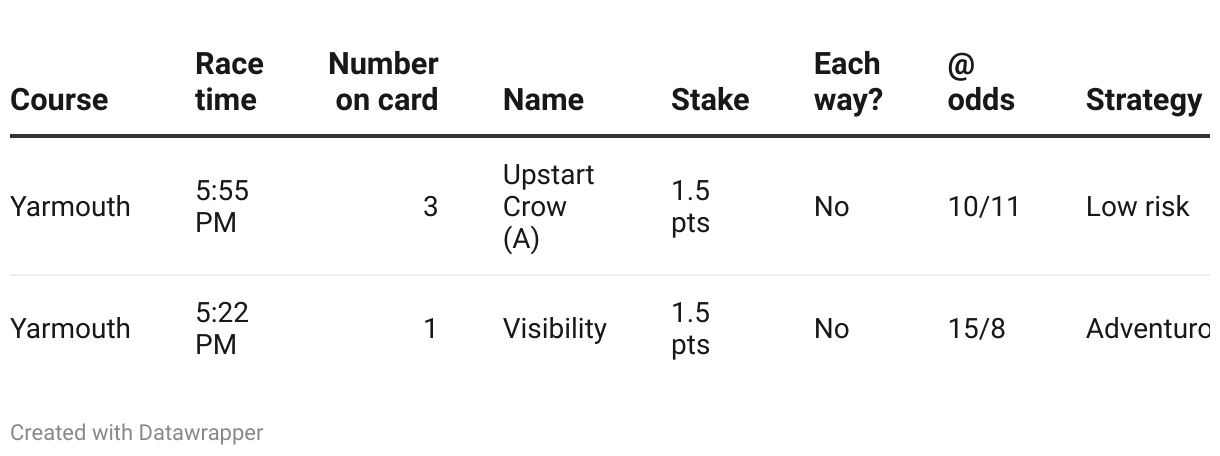Click the 5:55 PM race time cell

point(222,207)
